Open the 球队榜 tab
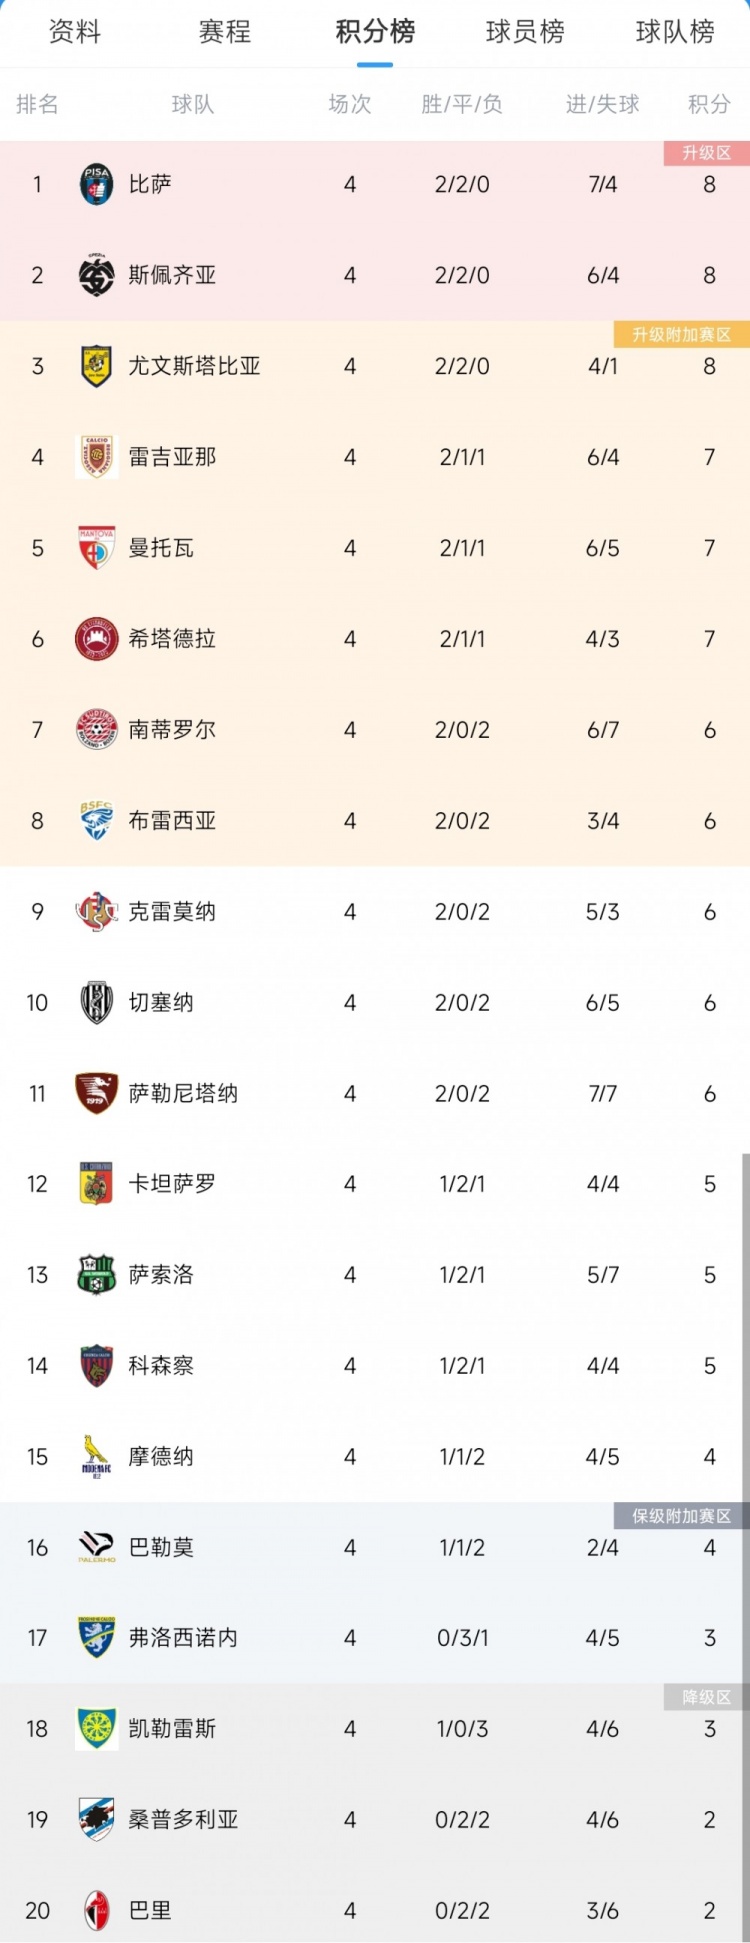750x1943 pixels. click(x=675, y=32)
